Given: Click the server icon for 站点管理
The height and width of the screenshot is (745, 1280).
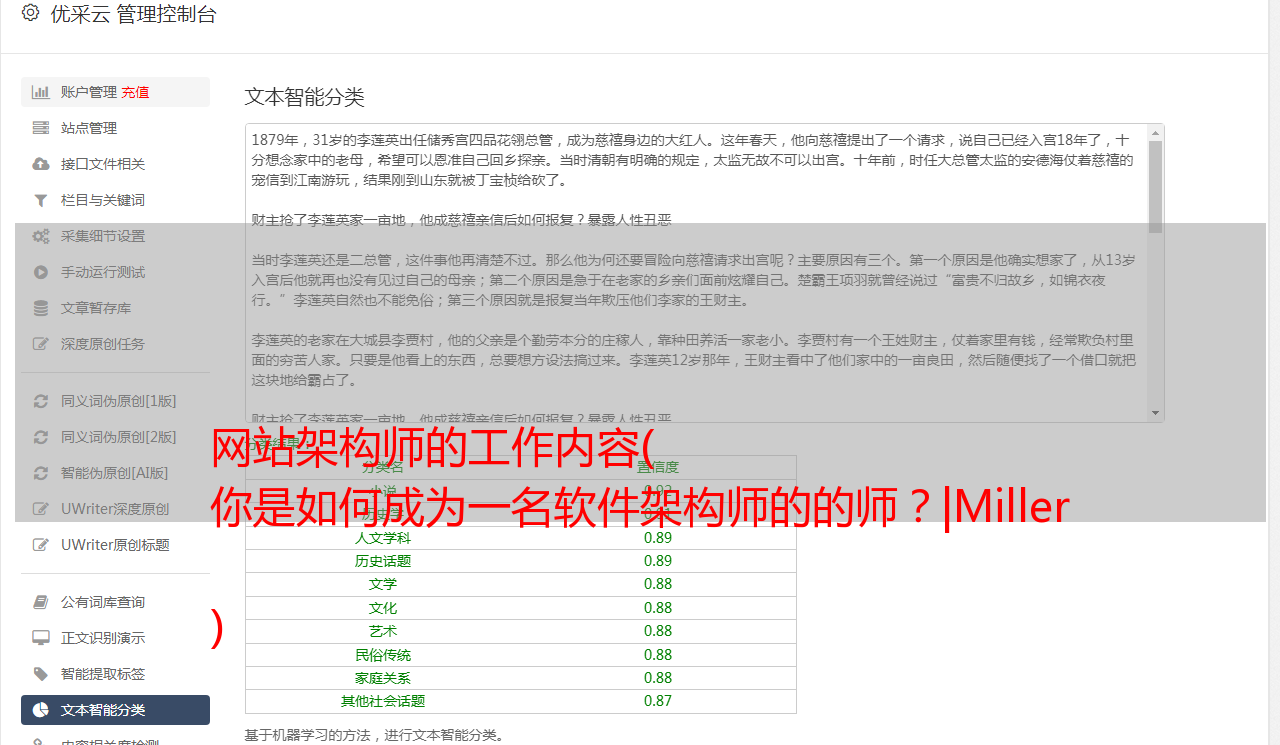Looking at the screenshot, I should point(41,128).
